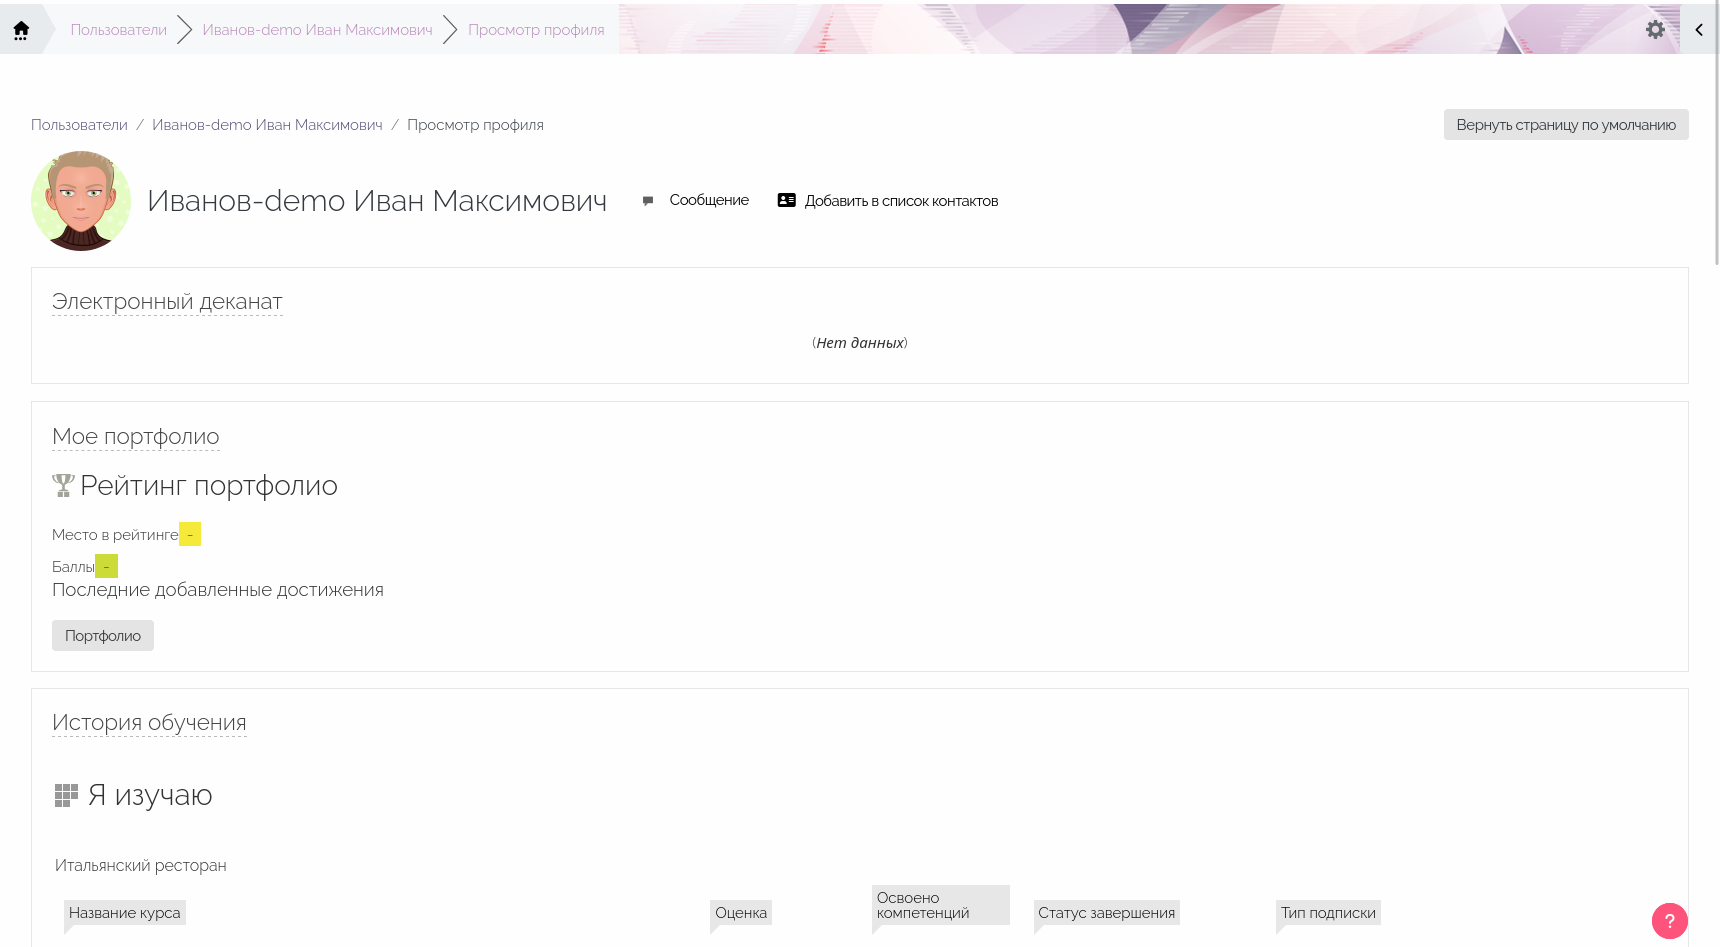Collapse the Мое портфолио section header
Viewport: 1720px width, 947px height.
coord(135,437)
